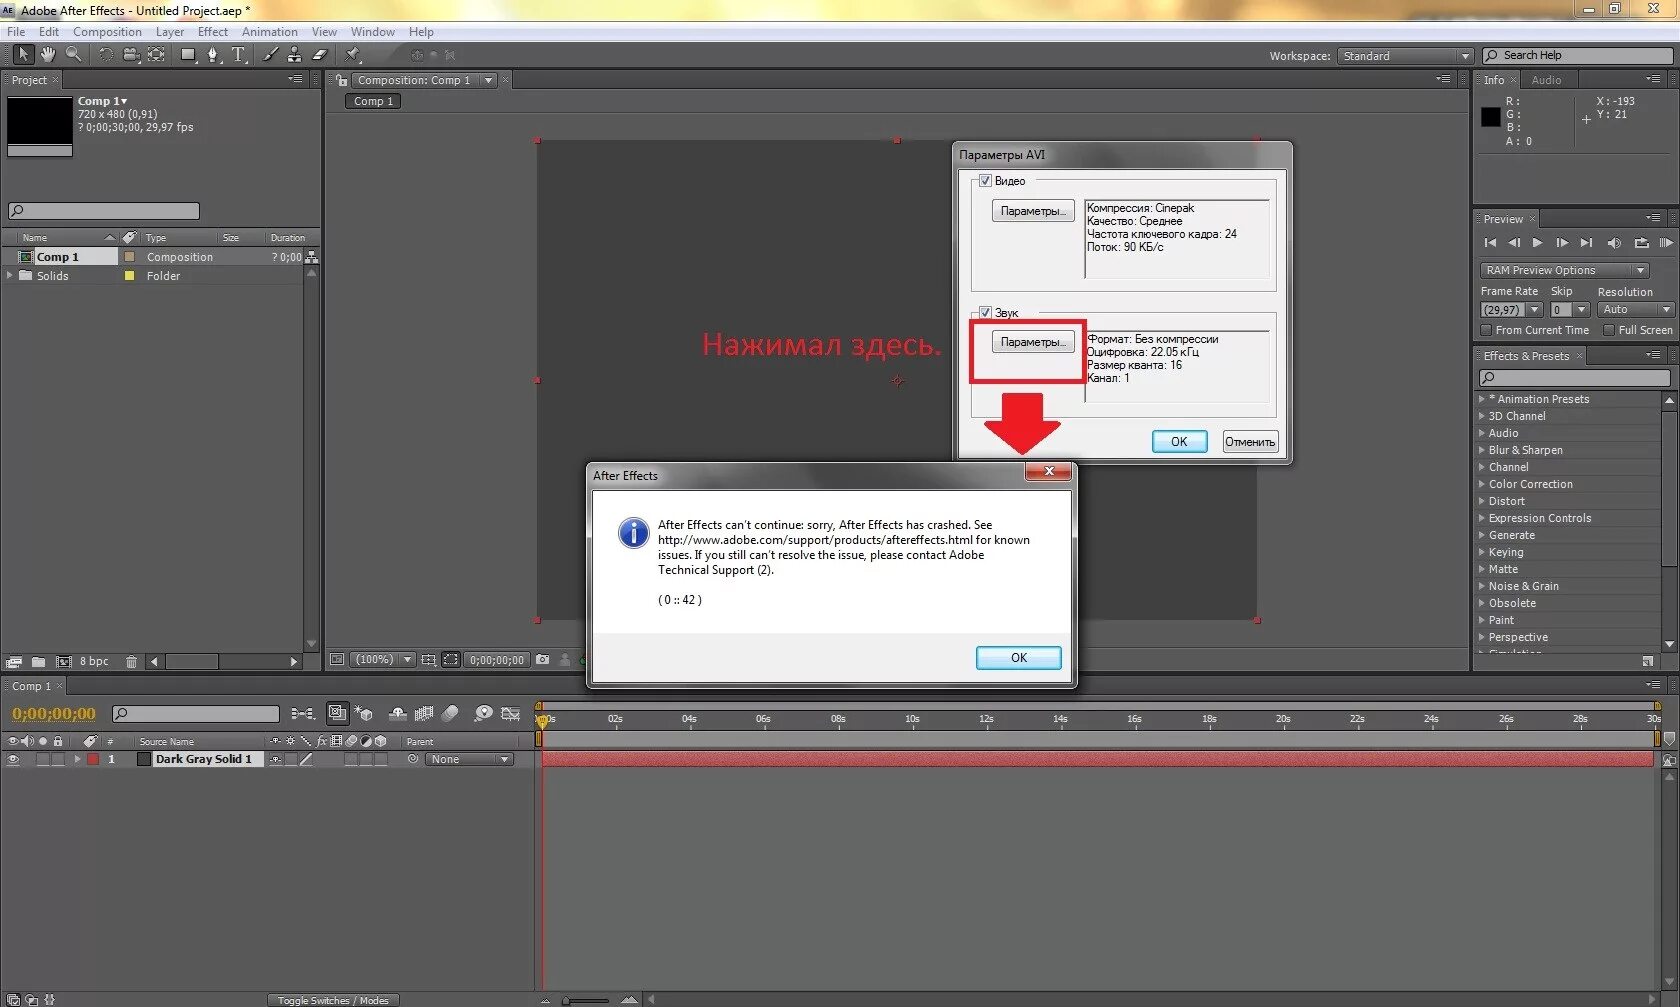The width and height of the screenshot is (1680, 1007).
Task: Open the Graph Editor
Action: point(511,713)
